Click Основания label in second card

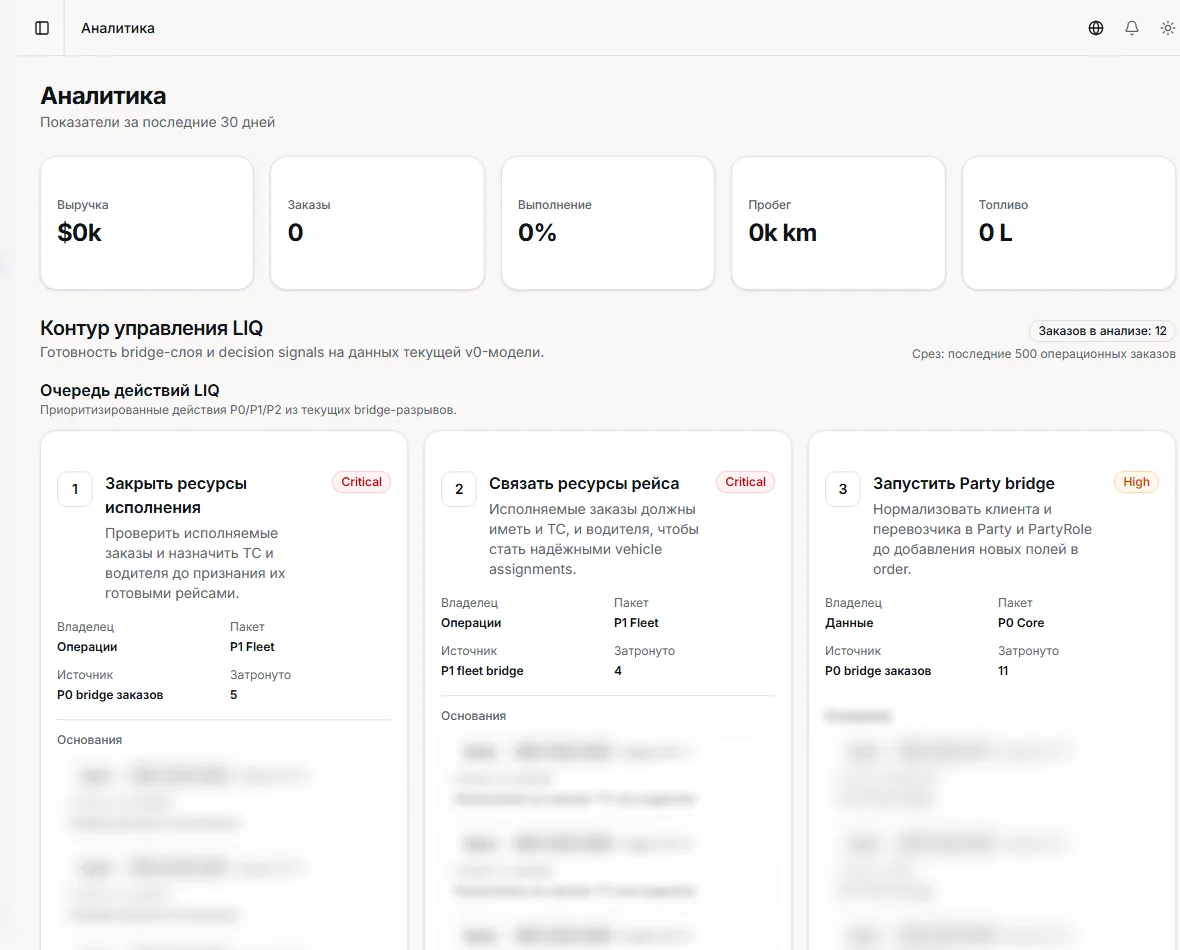473,716
